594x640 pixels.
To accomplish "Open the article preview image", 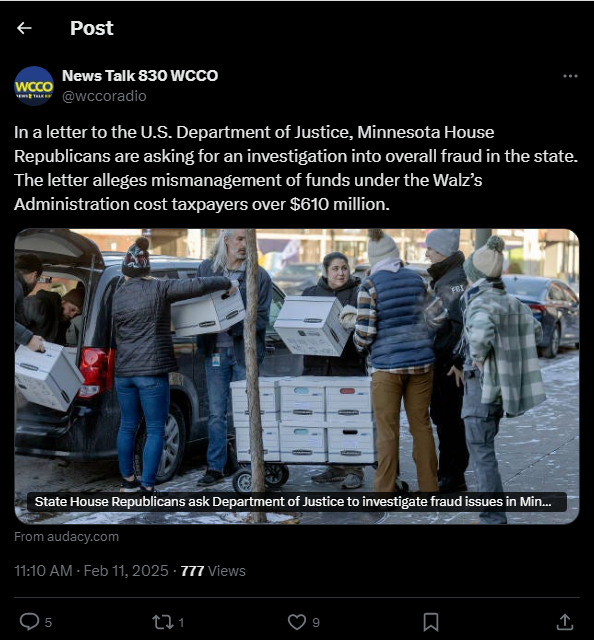I will click(297, 376).
